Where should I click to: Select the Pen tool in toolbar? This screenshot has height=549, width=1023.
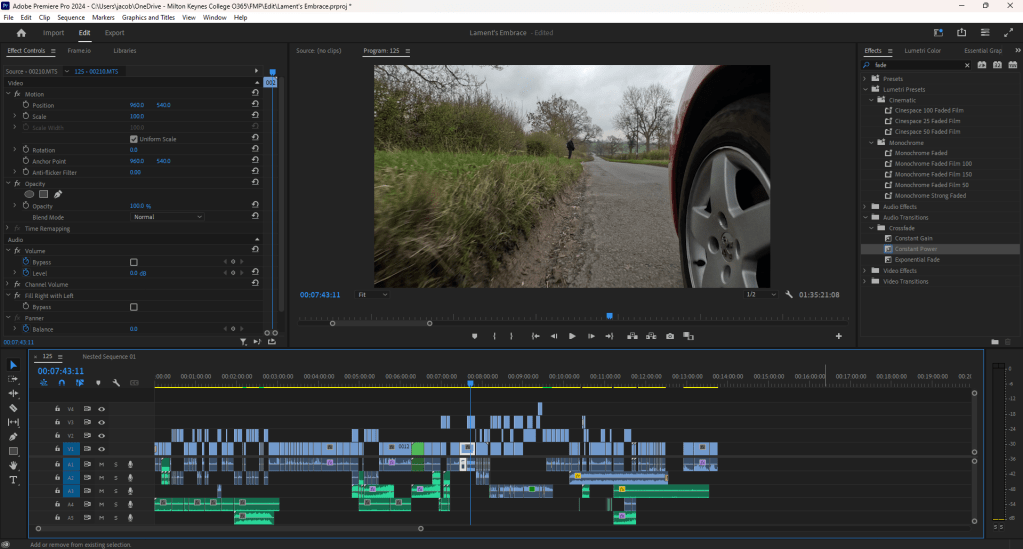pyautogui.click(x=14, y=437)
